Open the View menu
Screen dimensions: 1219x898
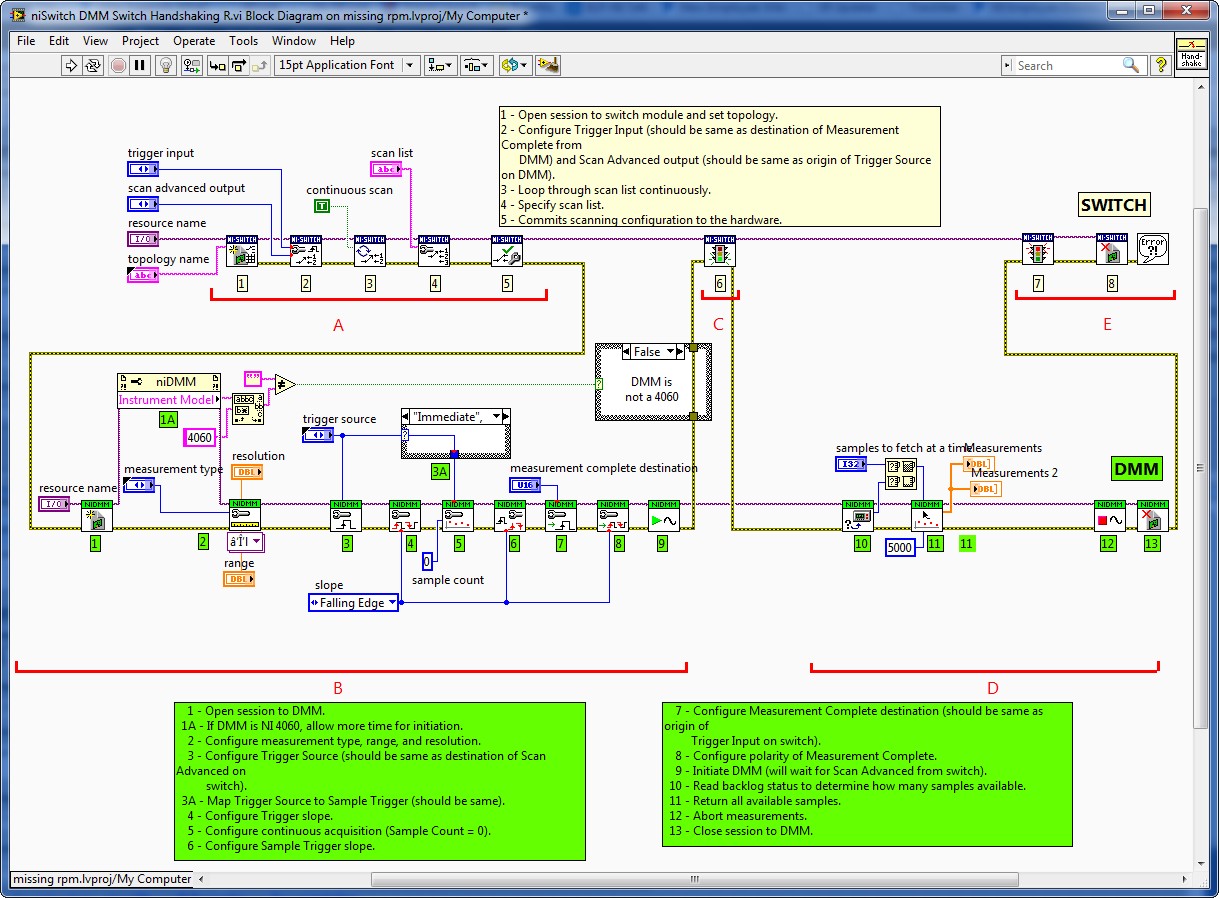click(x=95, y=41)
